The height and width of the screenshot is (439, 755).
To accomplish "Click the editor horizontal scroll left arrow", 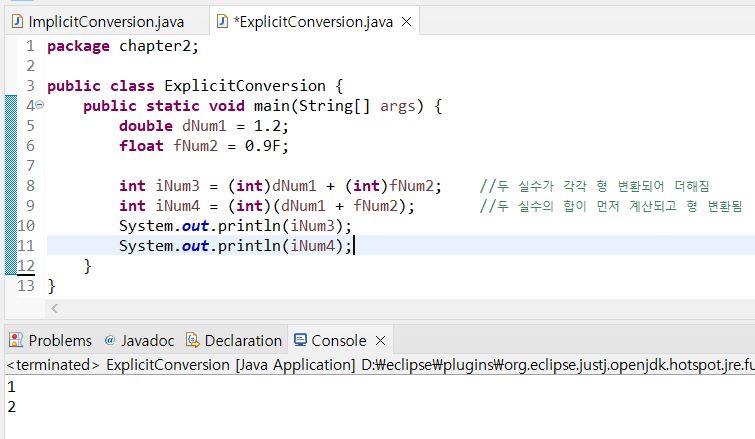I will click(54, 309).
